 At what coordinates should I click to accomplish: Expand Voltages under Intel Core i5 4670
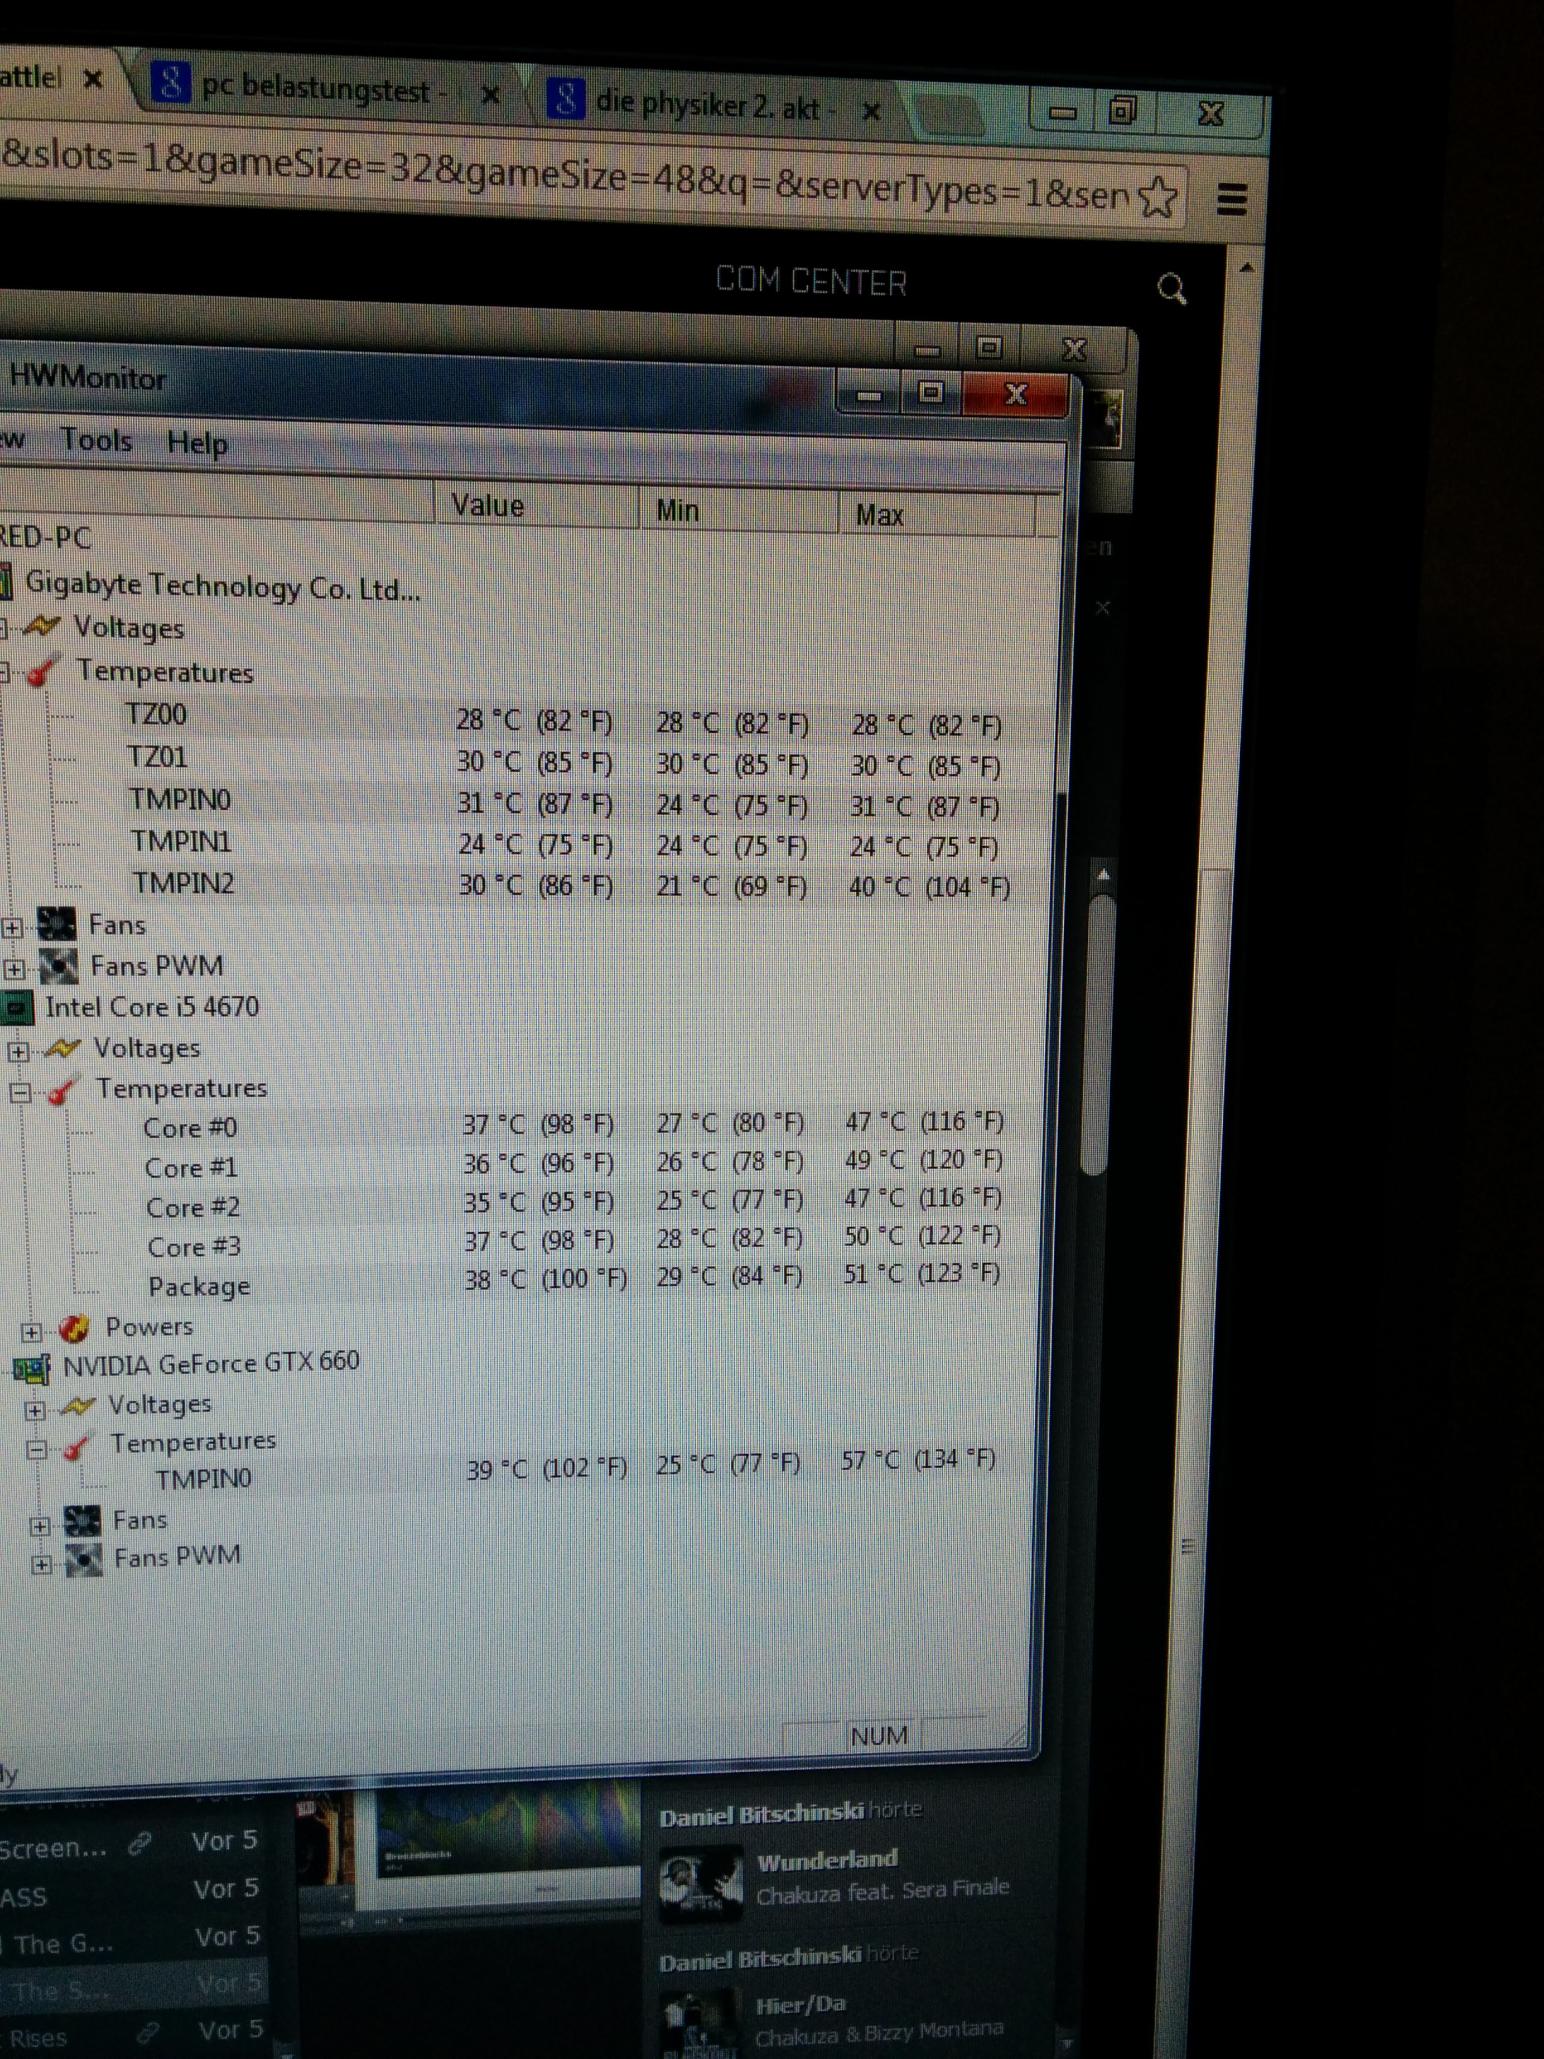pos(18,1051)
